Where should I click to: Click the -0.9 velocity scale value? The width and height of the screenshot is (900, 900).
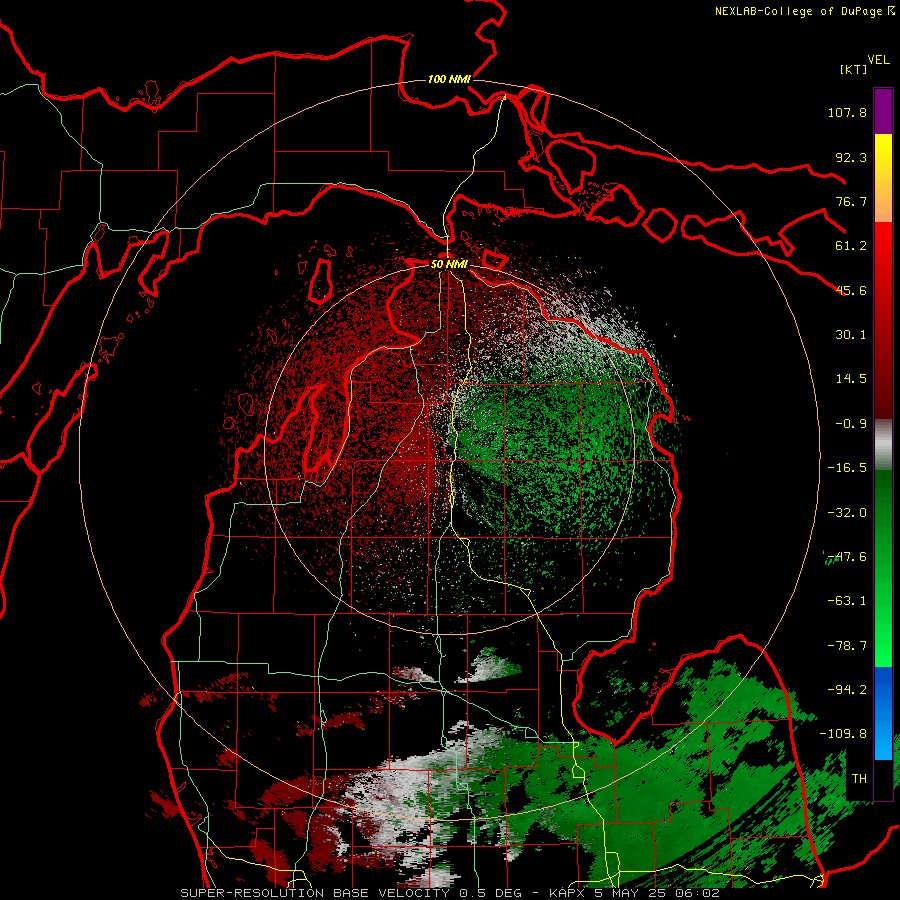pyautogui.click(x=851, y=424)
